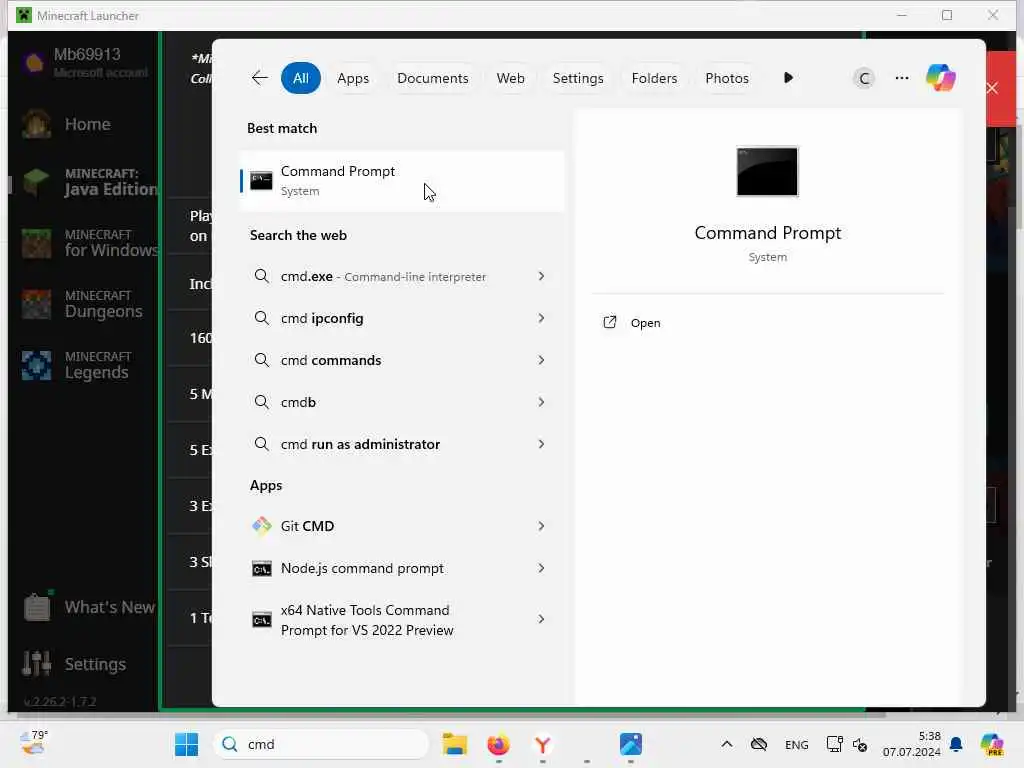
Task: Click the red close X behind search panel
Action: point(993,88)
